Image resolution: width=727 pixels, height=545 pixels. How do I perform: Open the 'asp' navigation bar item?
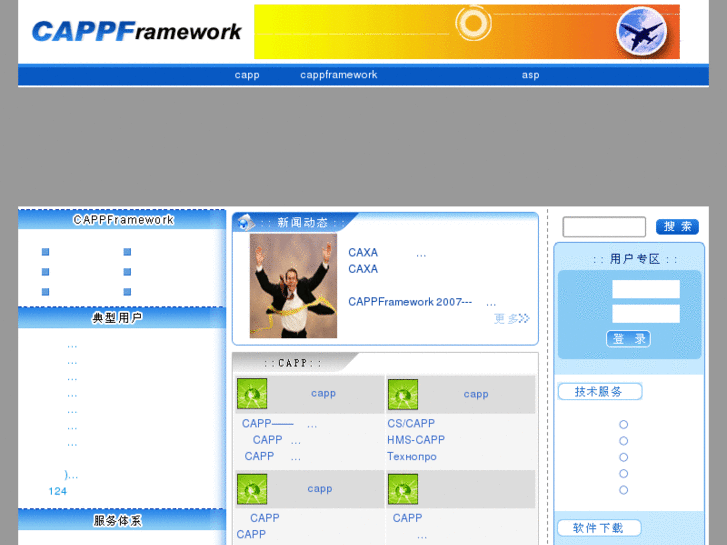click(x=530, y=75)
